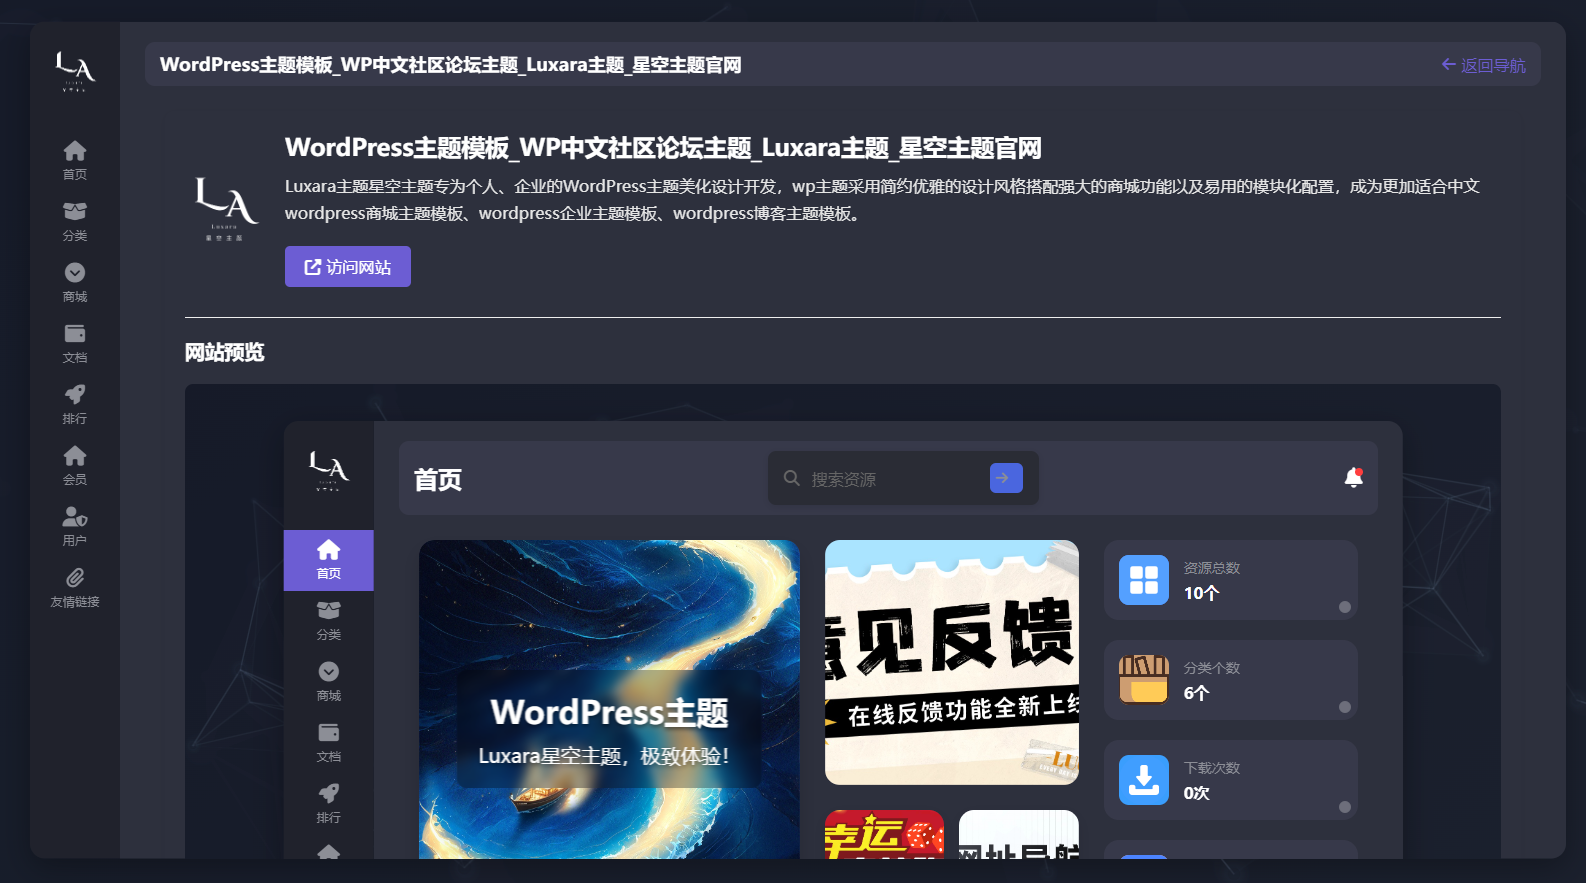The width and height of the screenshot is (1586, 883).
Task: Click the 网站预览 section heading
Action: (x=225, y=352)
